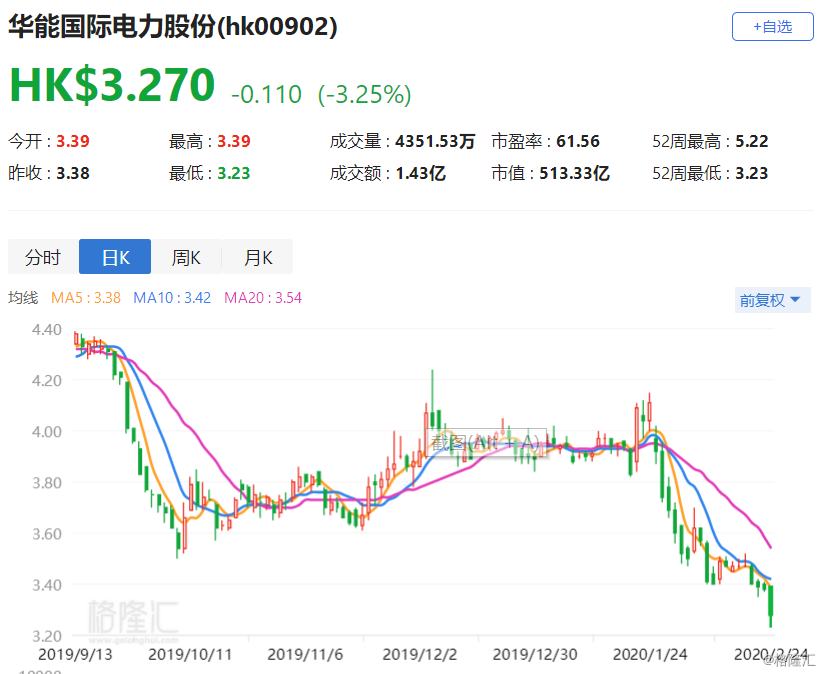Click the 4.40 price axis label
This screenshot has width=823, height=674.
coord(47,330)
